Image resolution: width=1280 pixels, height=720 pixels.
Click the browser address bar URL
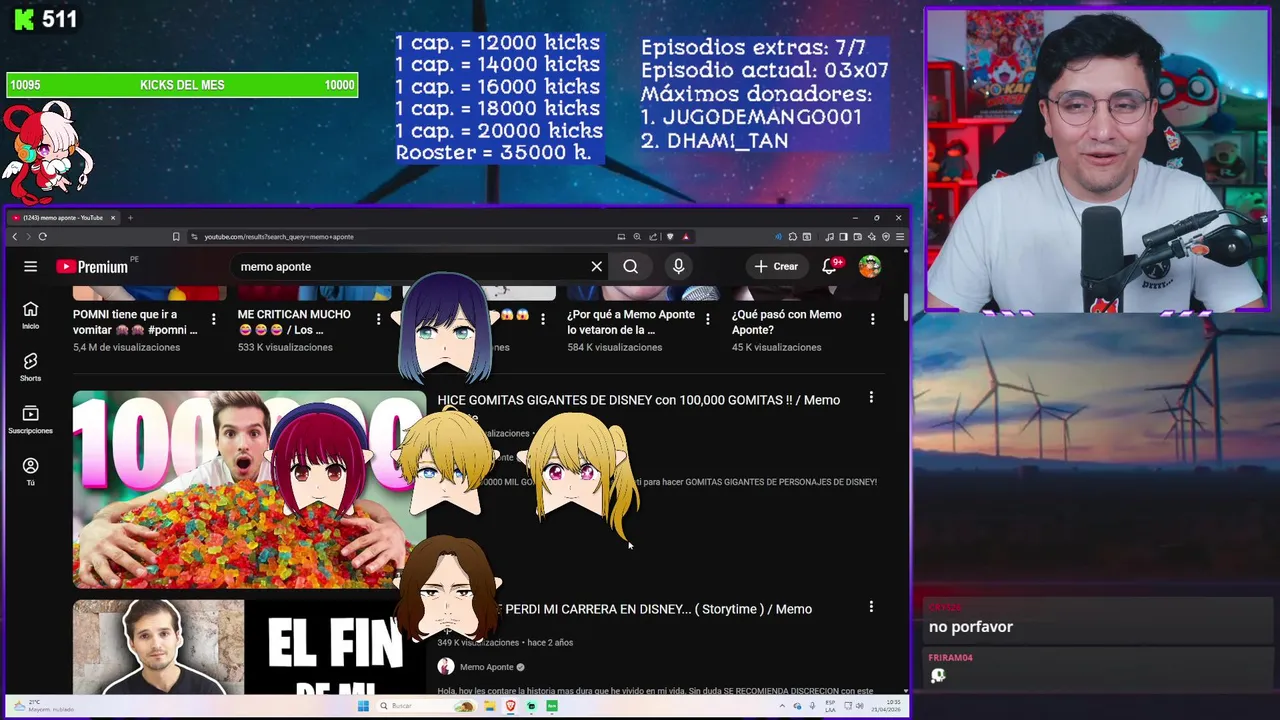pyautogui.click(x=279, y=237)
